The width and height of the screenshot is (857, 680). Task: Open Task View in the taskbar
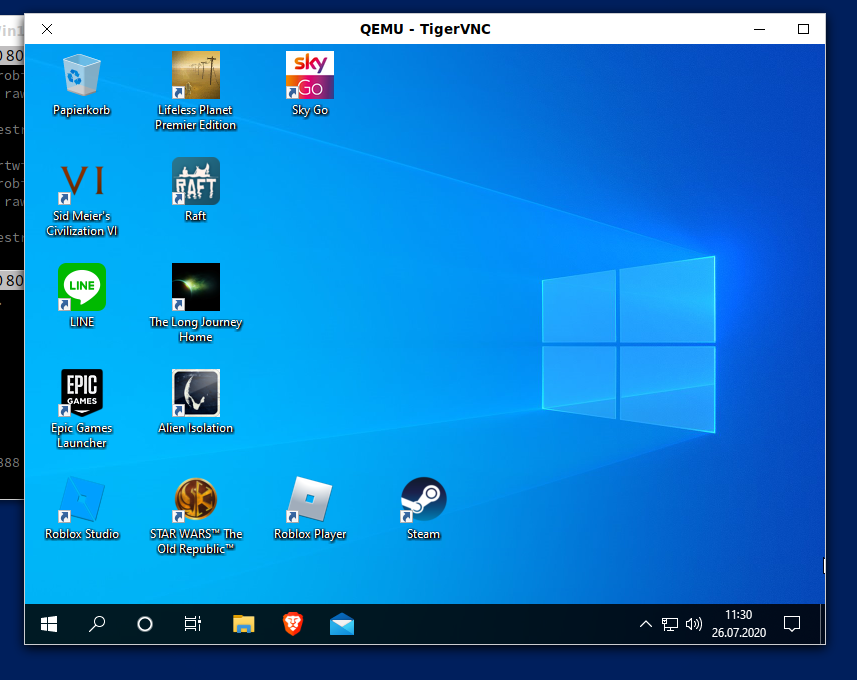click(193, 624)
